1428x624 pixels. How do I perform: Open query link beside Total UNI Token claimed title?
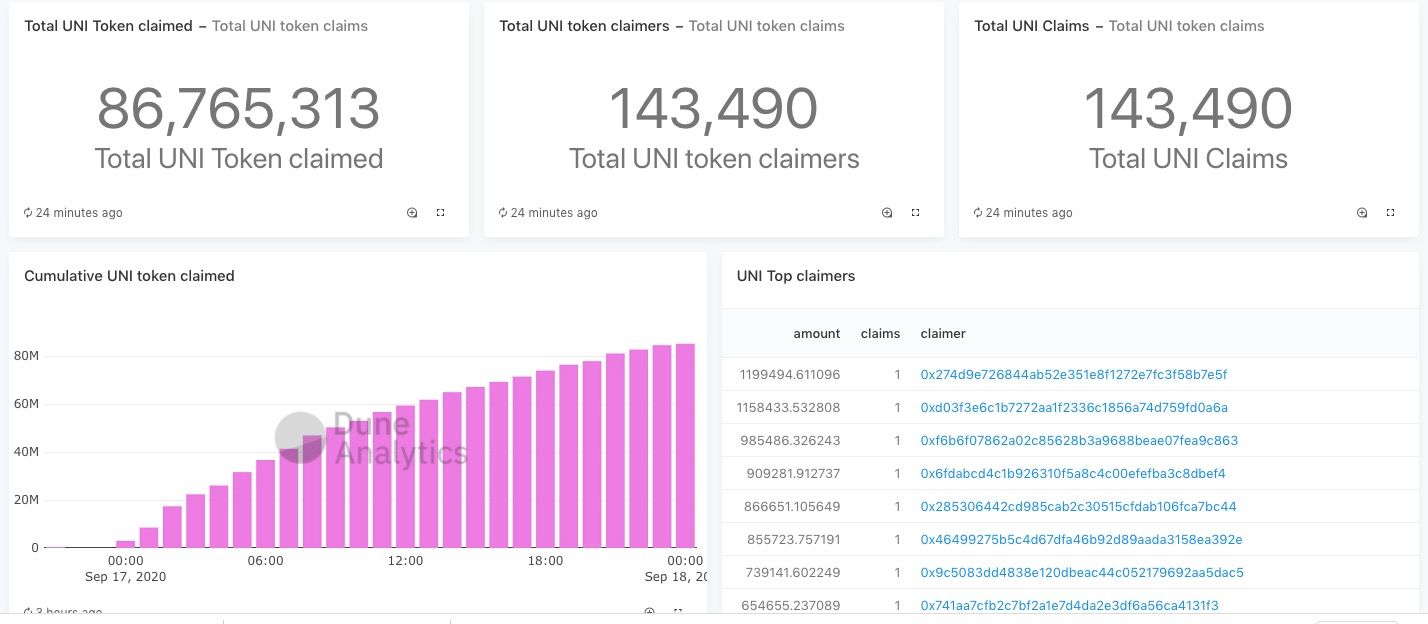click(290, 26)
